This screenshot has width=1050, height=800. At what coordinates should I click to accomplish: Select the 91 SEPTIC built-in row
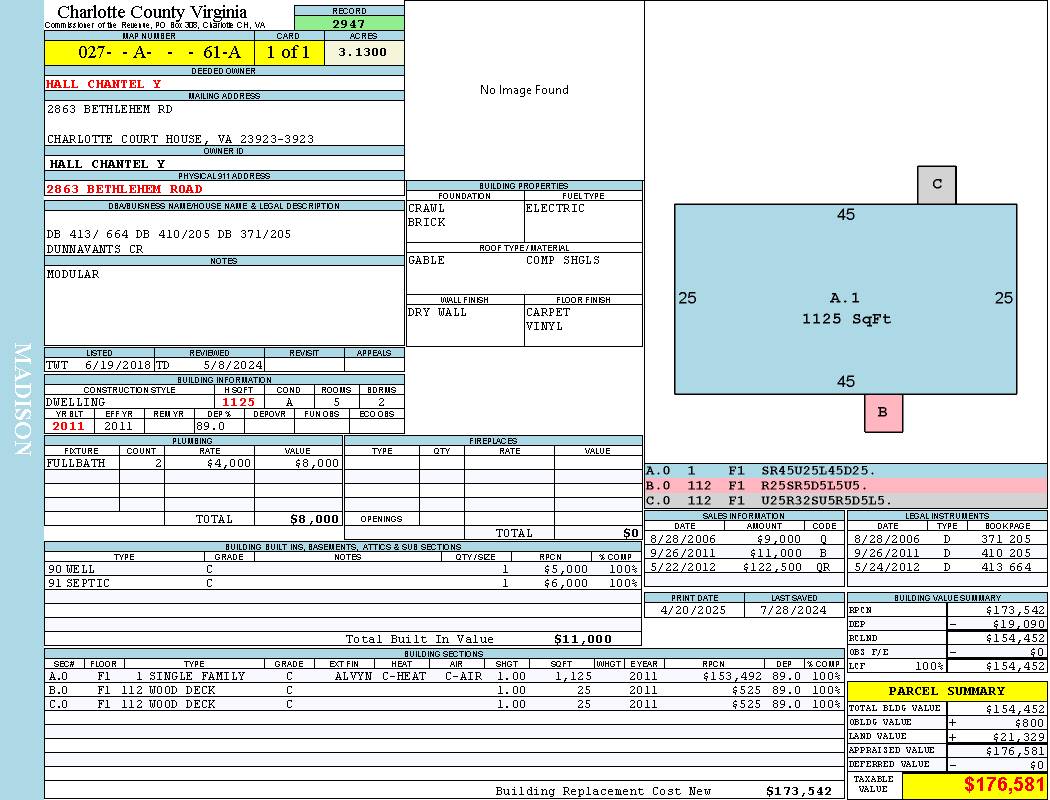tap(341, 583)
